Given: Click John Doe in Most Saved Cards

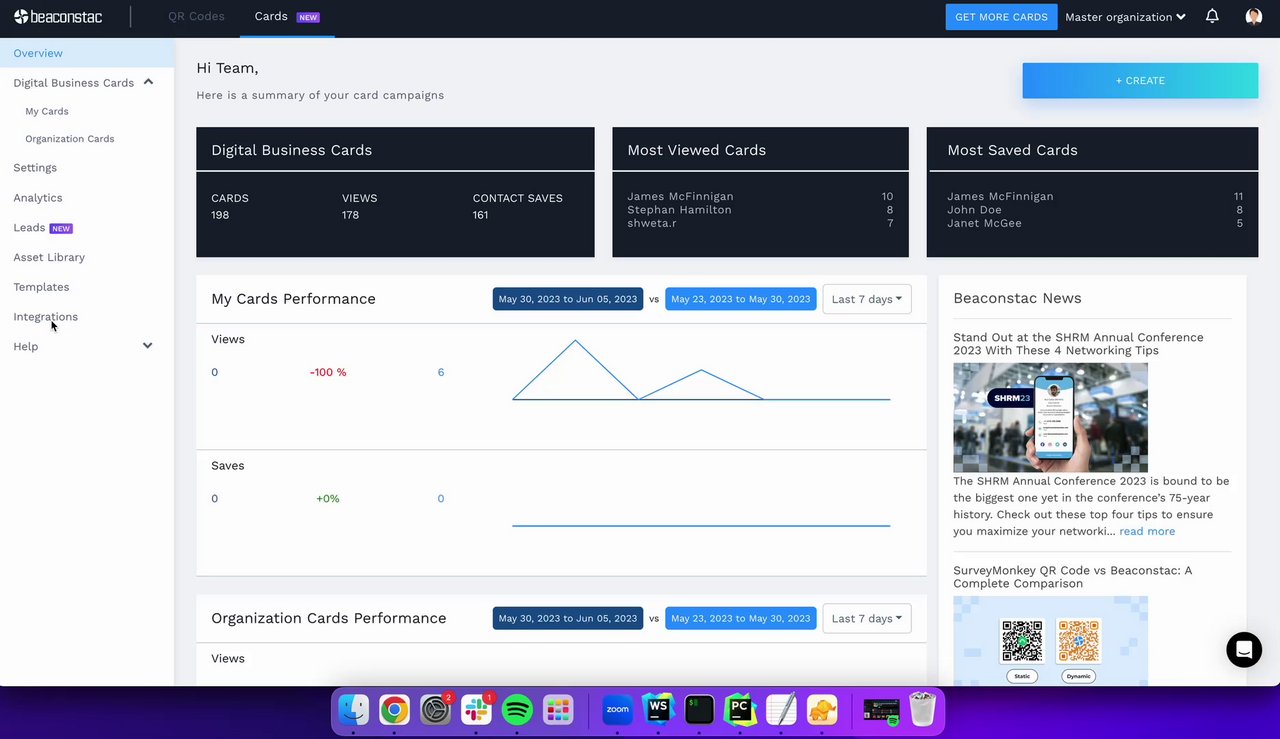Looking at the screenshot, I should (974, 210).
